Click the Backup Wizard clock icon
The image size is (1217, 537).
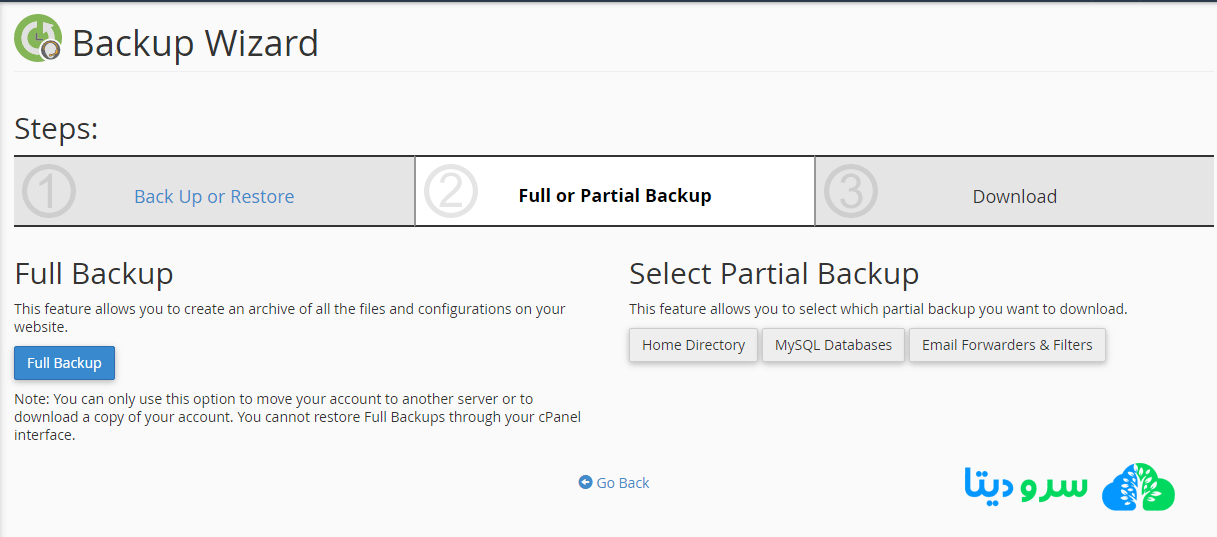(38, 40)
